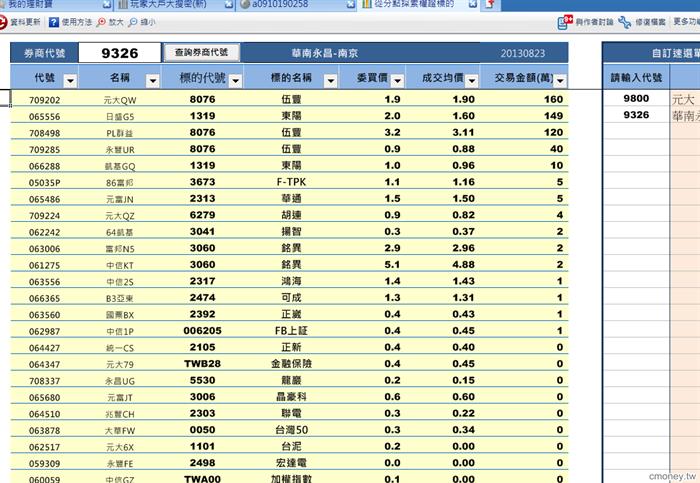Viewport: 700px width, 483px height.
Task: Select warrant code 063560
Action: [44, 315]
